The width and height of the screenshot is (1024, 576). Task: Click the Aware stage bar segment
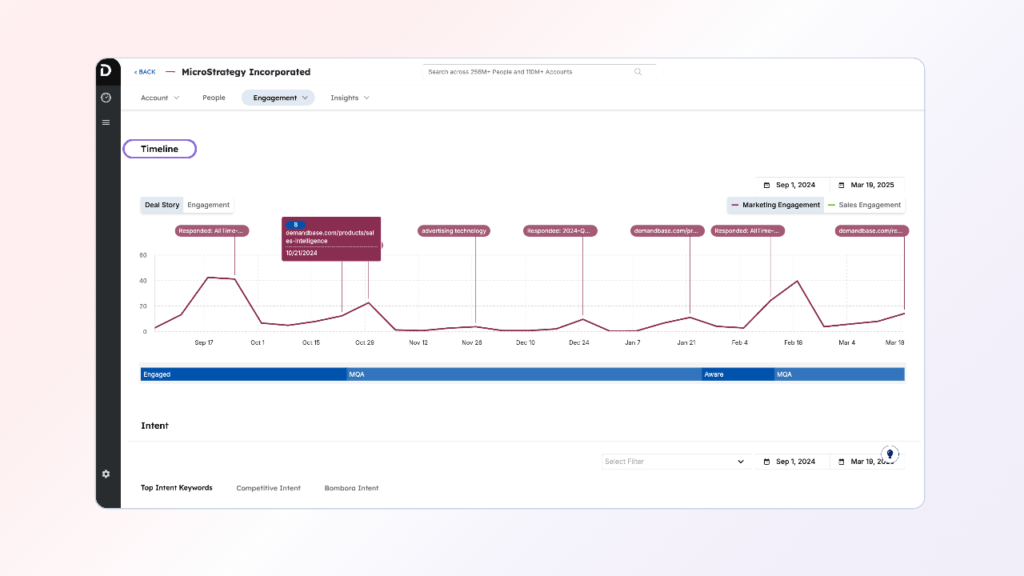coord(737,374)
